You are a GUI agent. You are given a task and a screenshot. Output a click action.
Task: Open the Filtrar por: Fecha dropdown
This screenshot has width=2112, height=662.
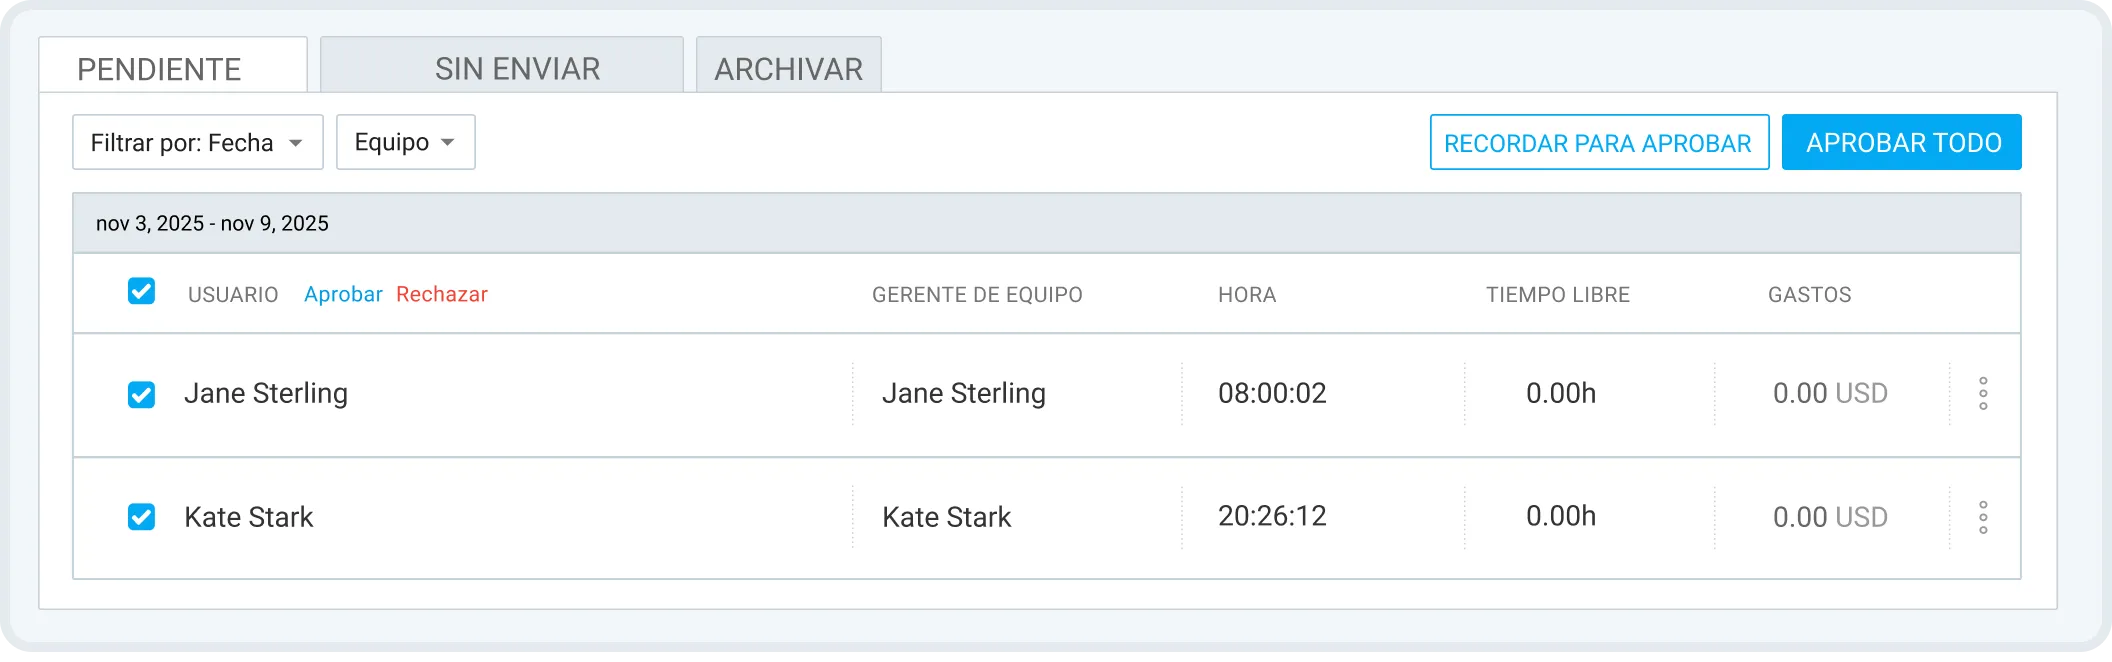197,142
